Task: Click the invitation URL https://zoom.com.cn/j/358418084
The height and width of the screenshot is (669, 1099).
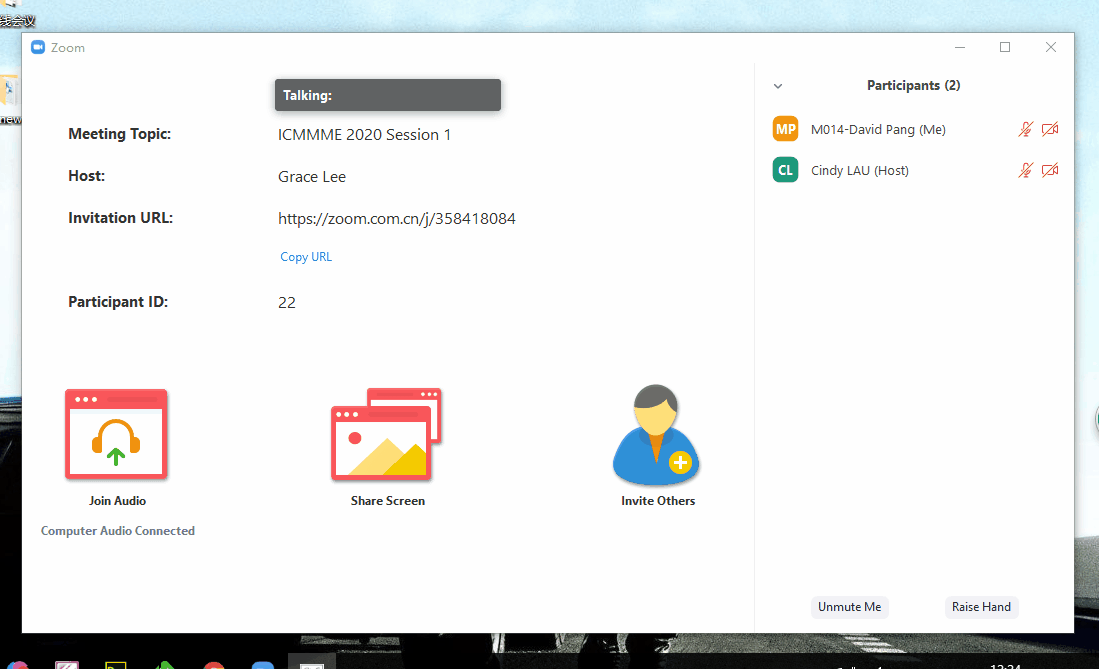Action: tap(397, 219)
